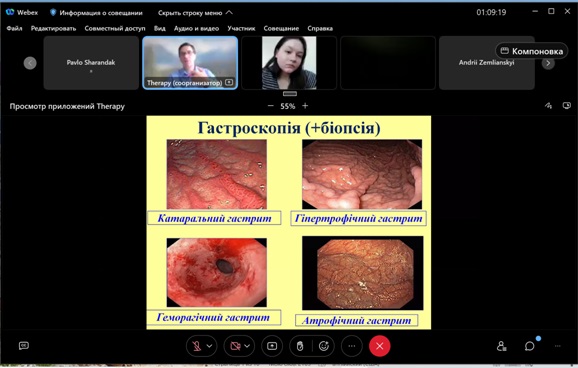Unmute the microphone button
The image size is (578, 368).
click(x=196, y=346)
